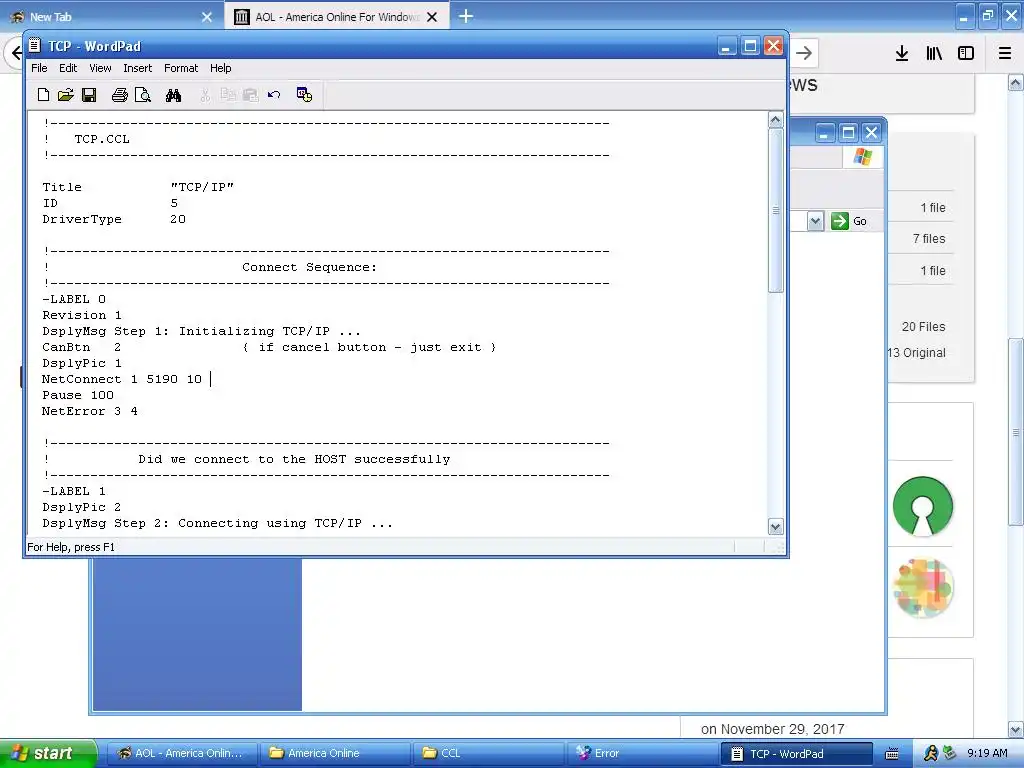Click the browser forward arrow
Viewport: 1024px width, 768px height.
805,53
